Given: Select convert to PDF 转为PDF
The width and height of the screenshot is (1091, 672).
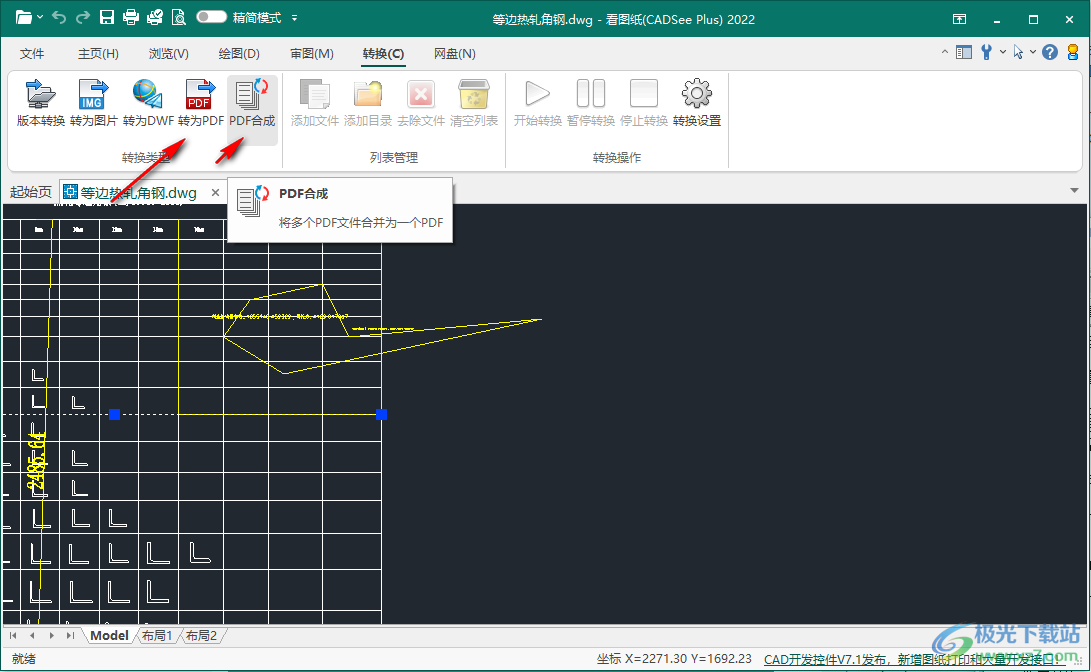Looking at the screenshot, I should click(x=200, y=103).
